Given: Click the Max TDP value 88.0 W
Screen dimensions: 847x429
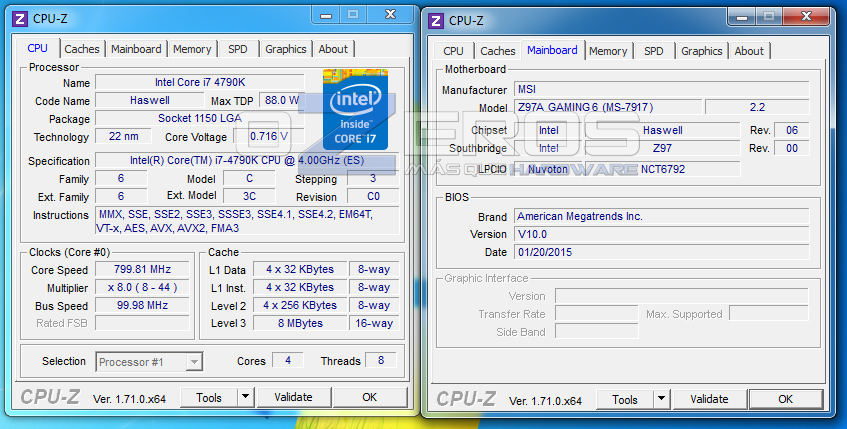Looking at the screenshot, I should [282, 100].
